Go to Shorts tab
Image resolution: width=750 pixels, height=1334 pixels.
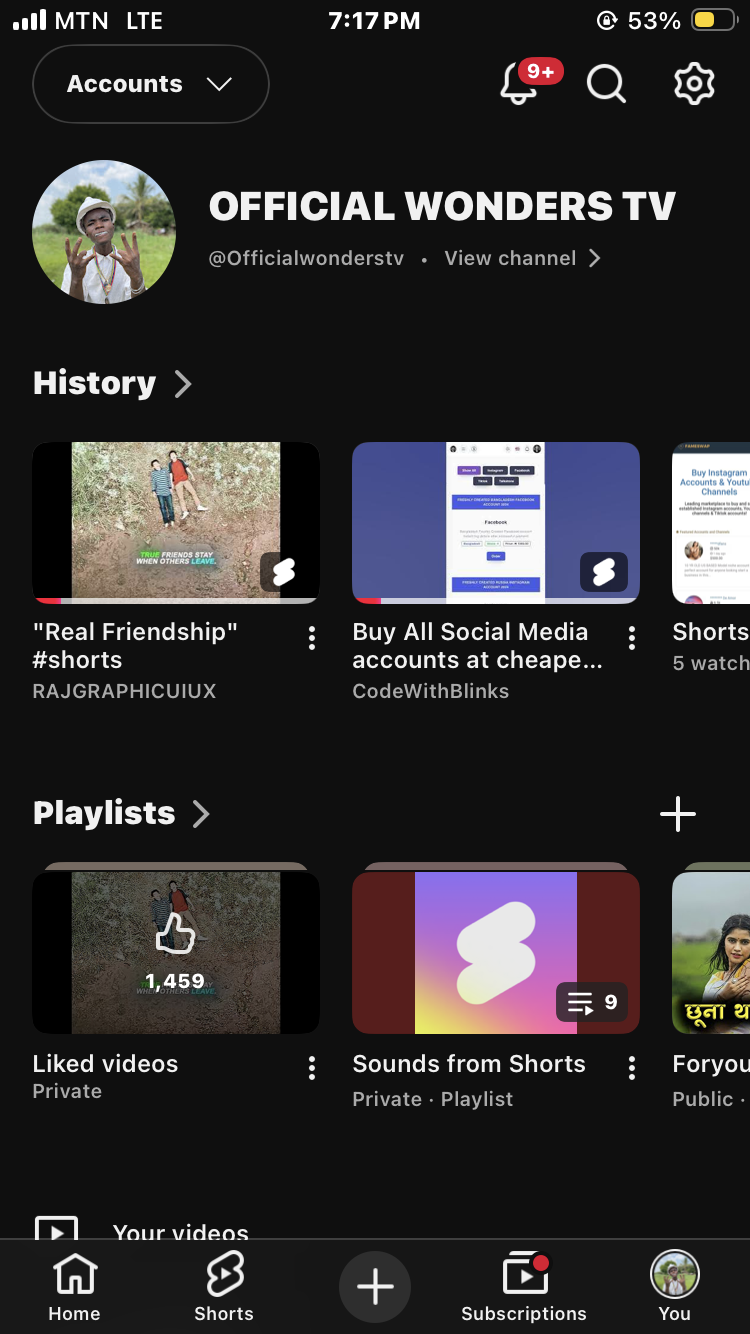point(224,1288)
